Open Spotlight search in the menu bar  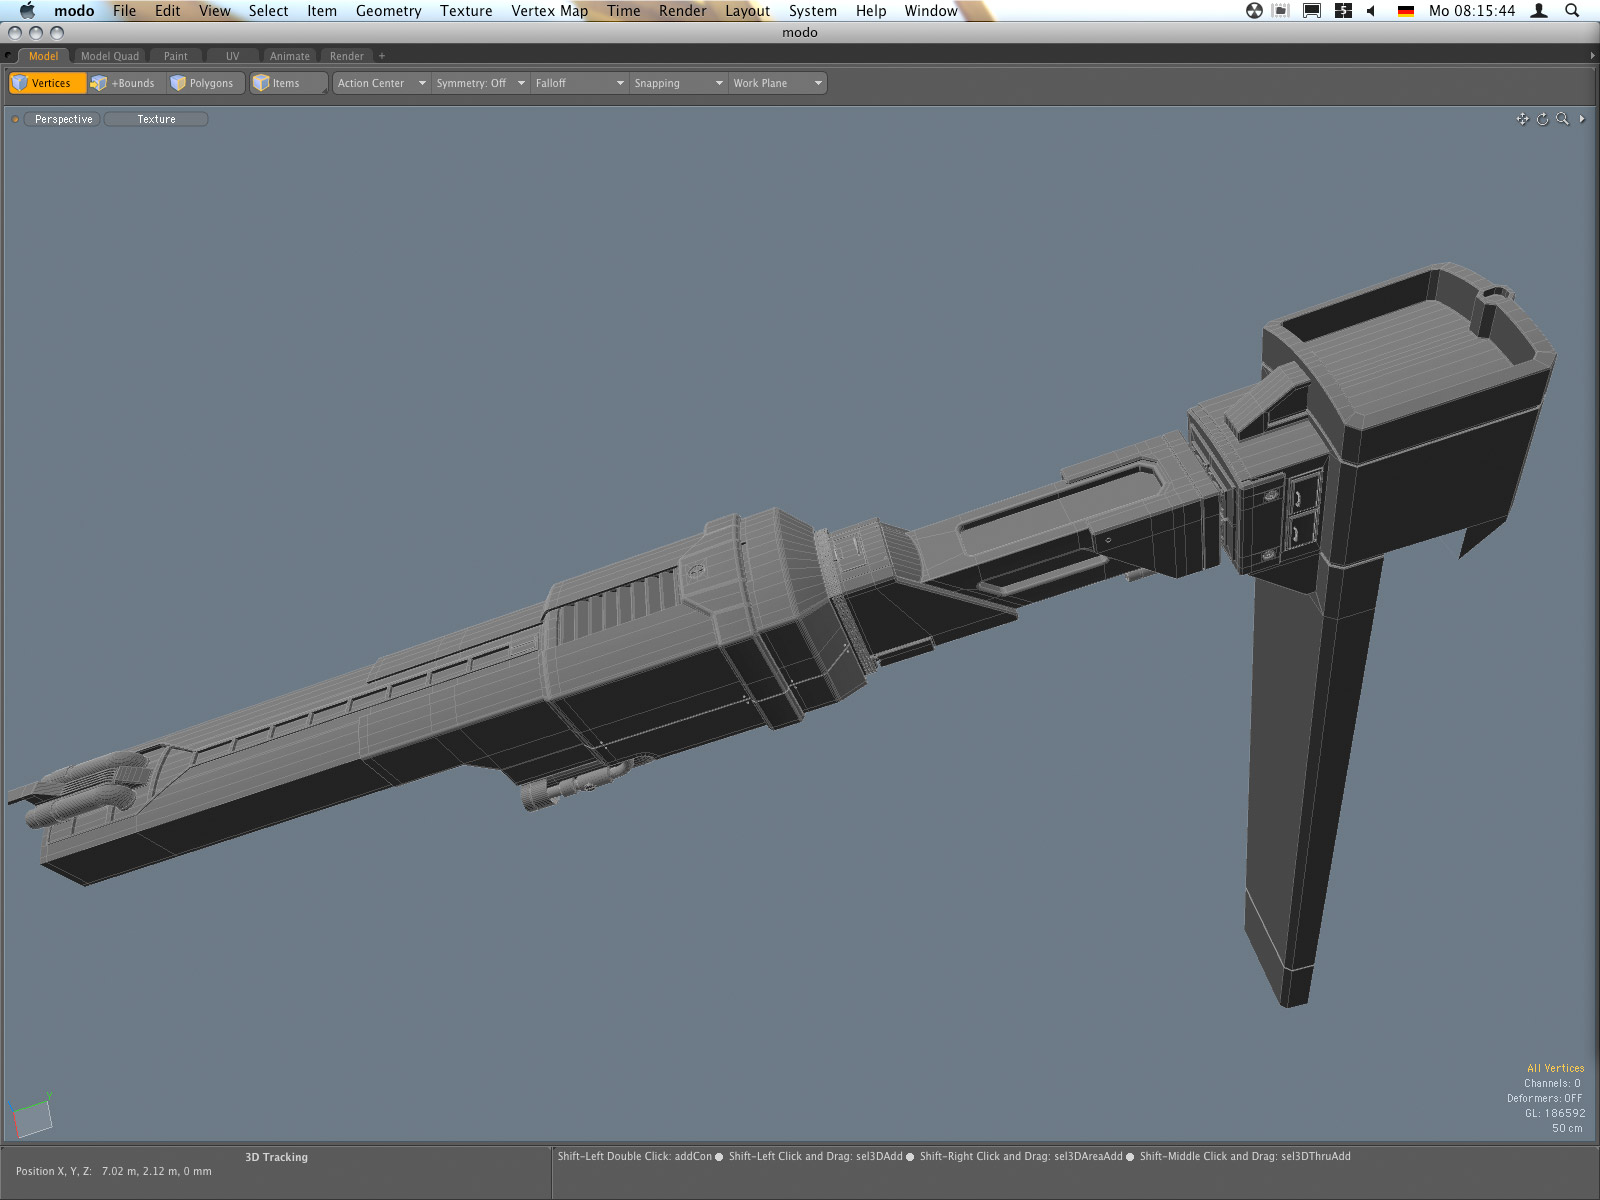(x=1572, y=11)
